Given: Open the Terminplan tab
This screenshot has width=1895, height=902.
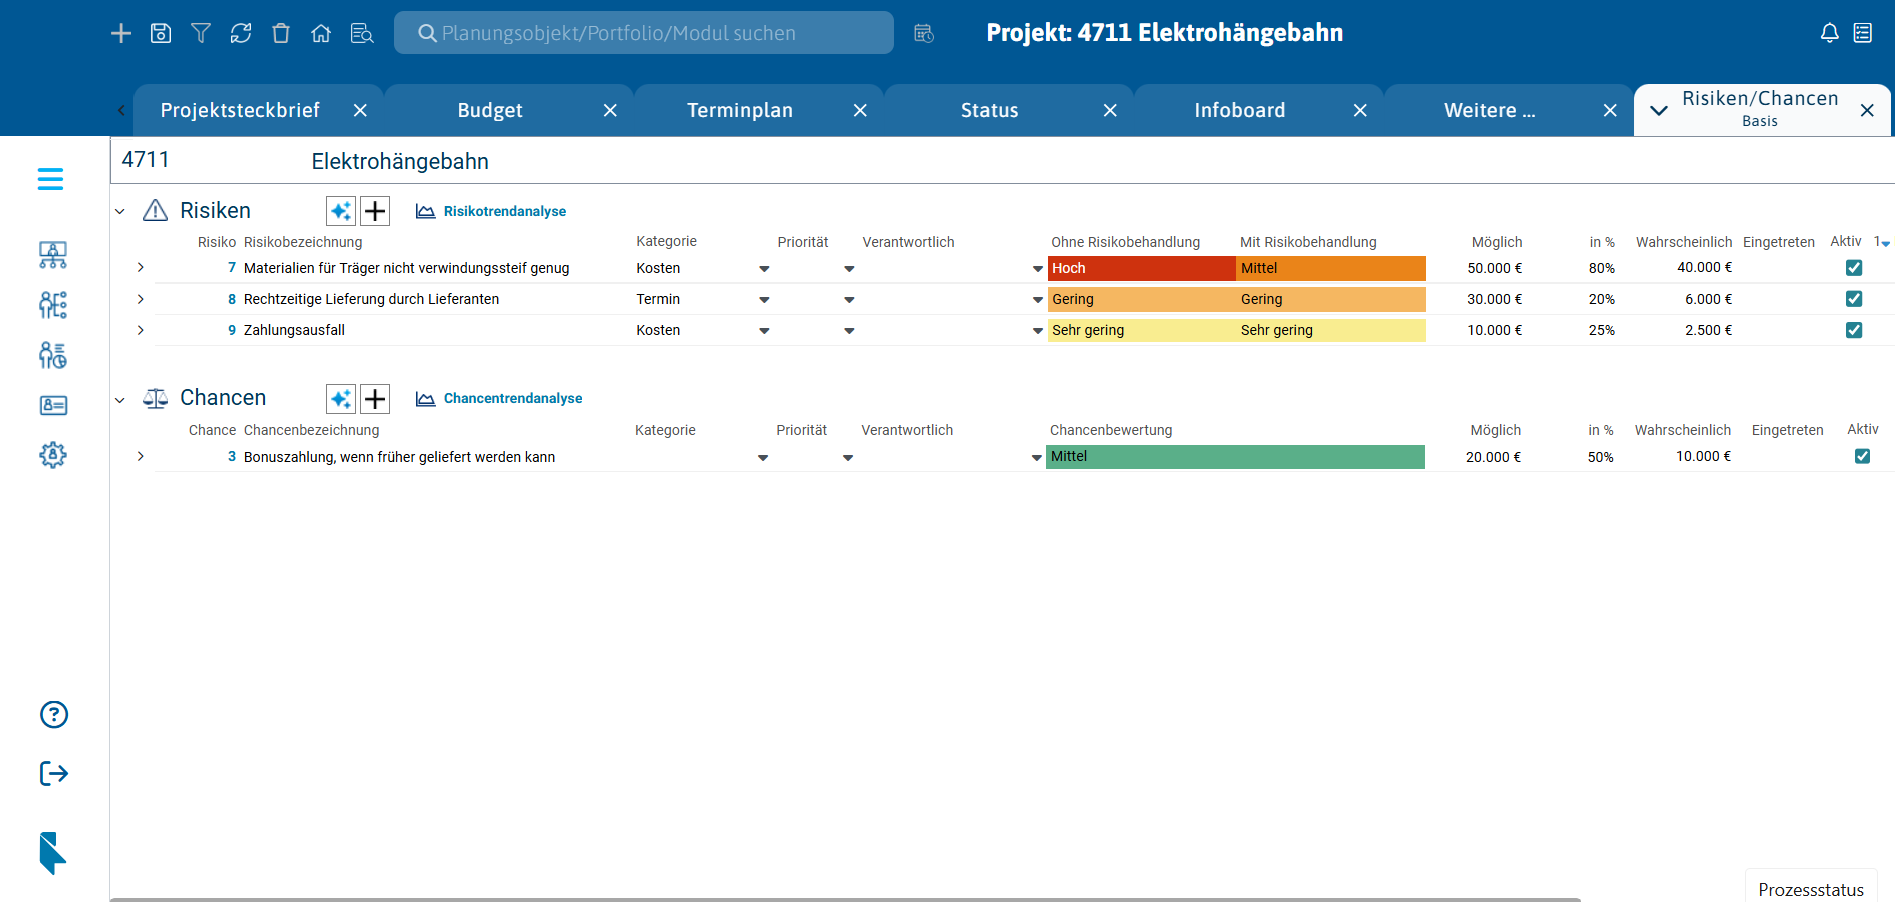Looking at the screenshot, I should pos(740,110).
